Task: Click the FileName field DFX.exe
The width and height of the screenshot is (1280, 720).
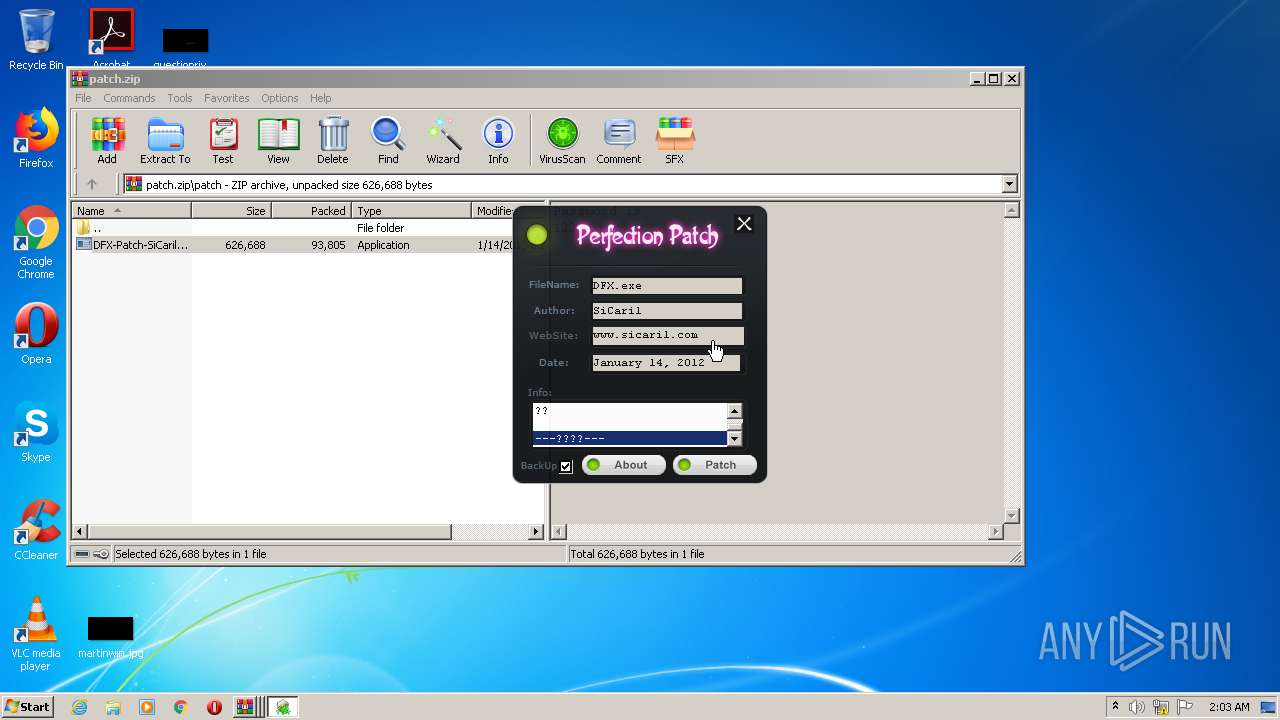Action: point(667,286)
